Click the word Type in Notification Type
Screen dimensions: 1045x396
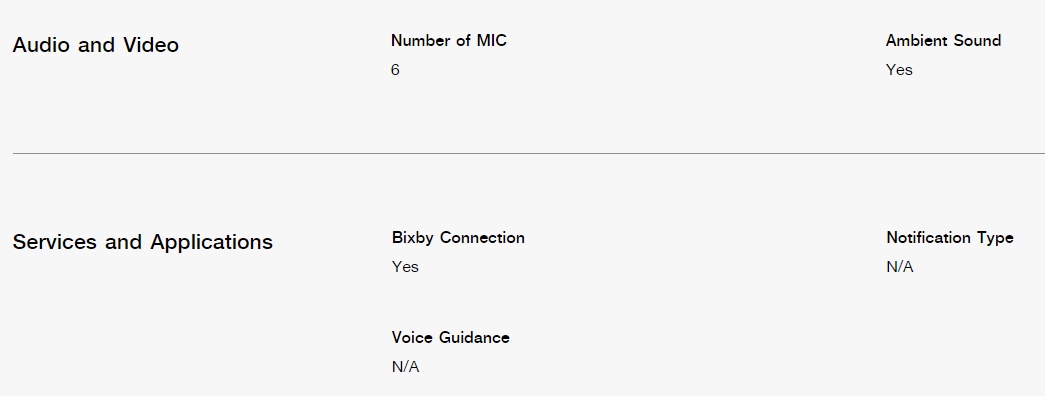coord(996,239)
